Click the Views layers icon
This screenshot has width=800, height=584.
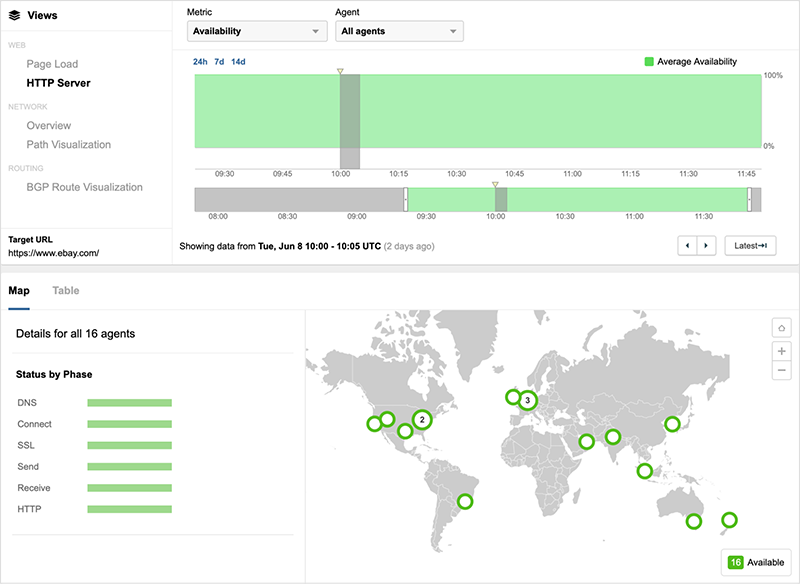(x=14, y=16)
